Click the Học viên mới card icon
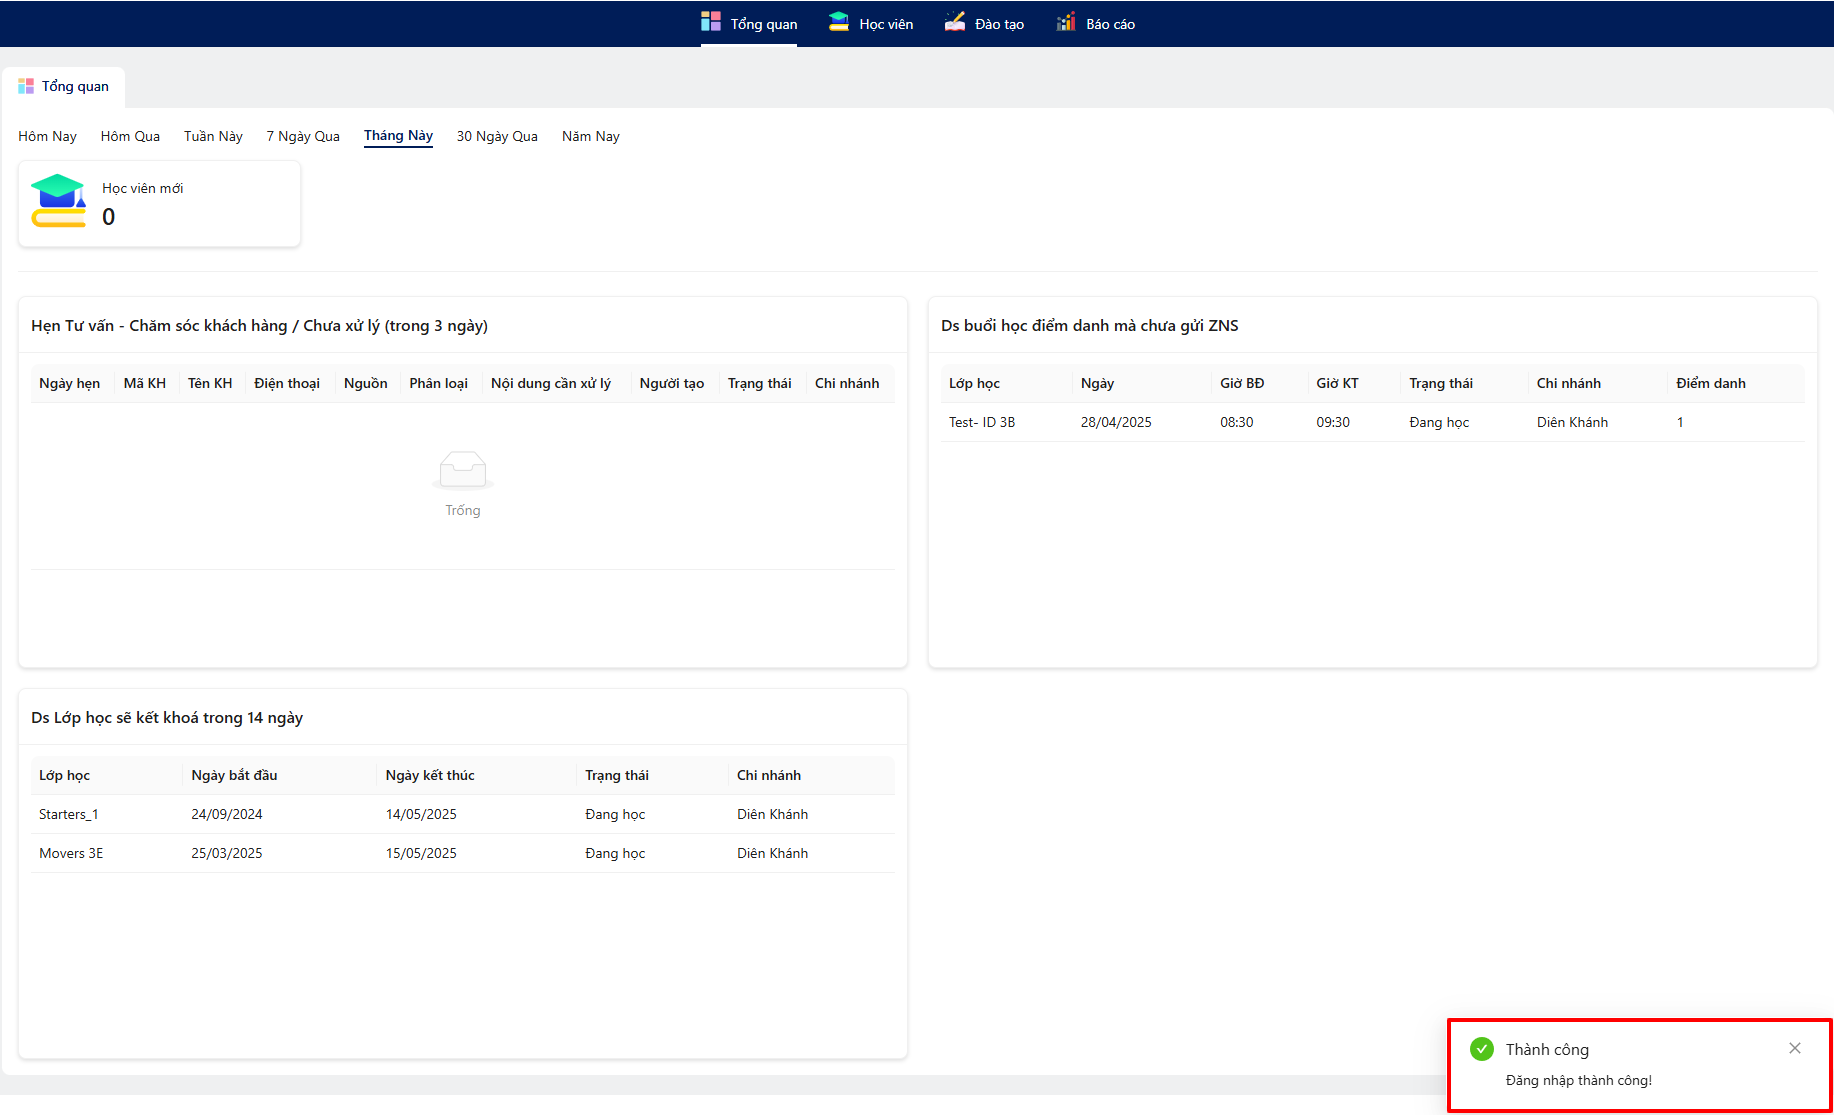 click(58, 201)
